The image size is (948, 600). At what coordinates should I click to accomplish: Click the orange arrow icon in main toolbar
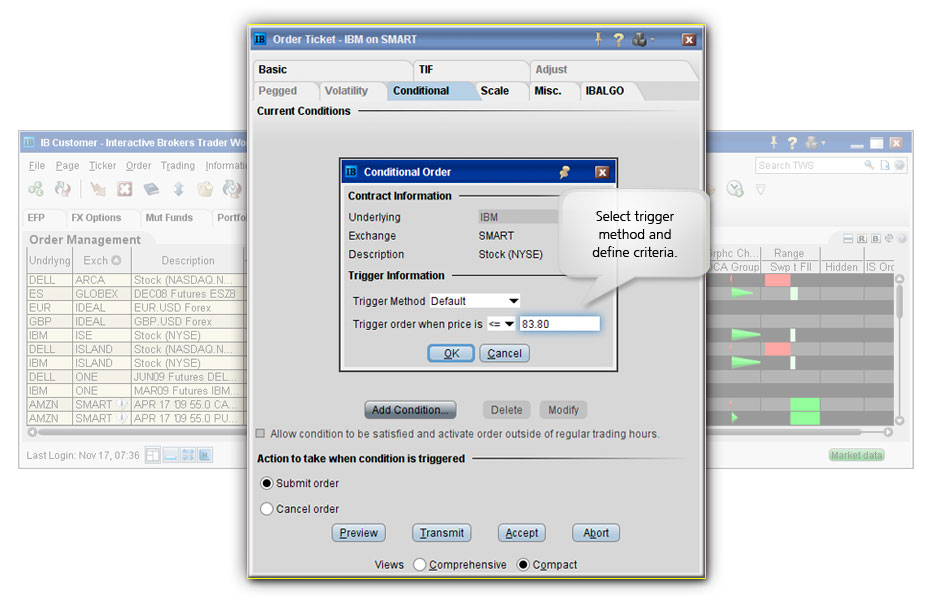click(x=98, y=189)
